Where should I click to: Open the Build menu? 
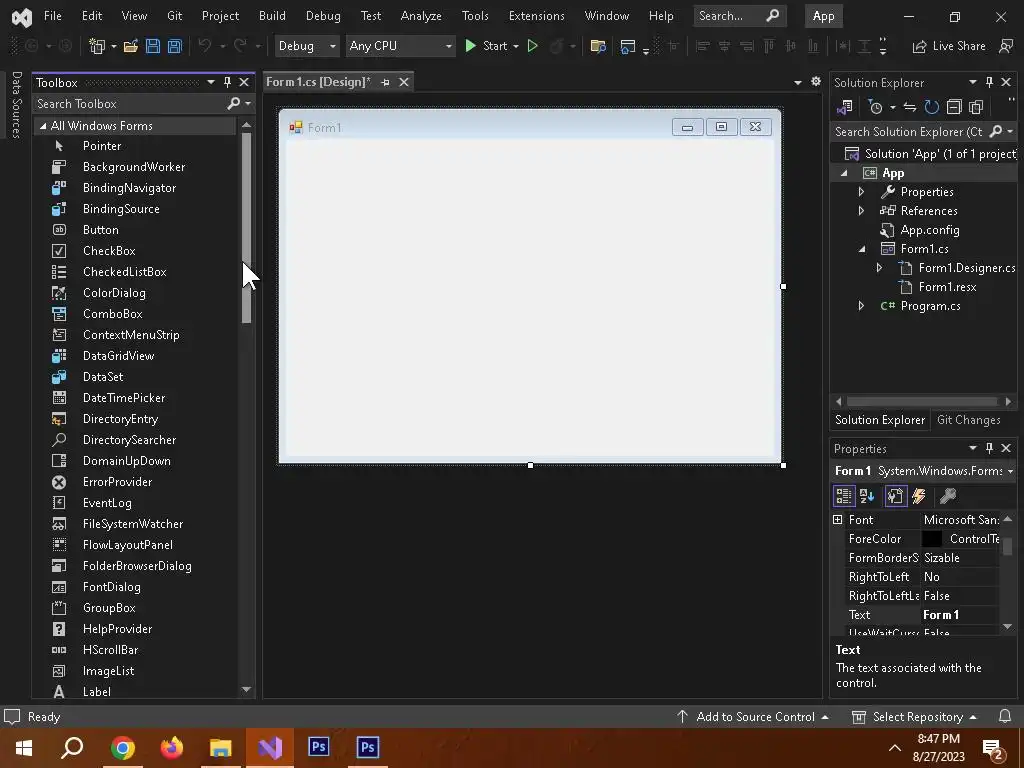pyautogui.click(x=272, y=16)
